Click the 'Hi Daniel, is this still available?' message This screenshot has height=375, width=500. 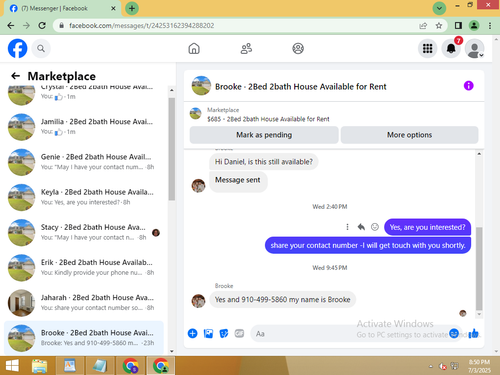pyautogui.click(x=264, y=162)
